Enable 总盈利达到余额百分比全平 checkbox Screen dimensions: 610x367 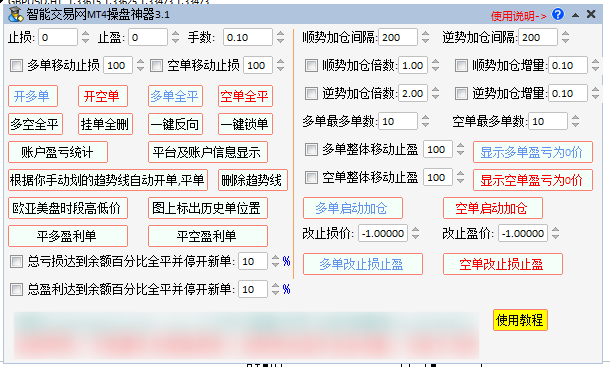[x=16, y=289]
